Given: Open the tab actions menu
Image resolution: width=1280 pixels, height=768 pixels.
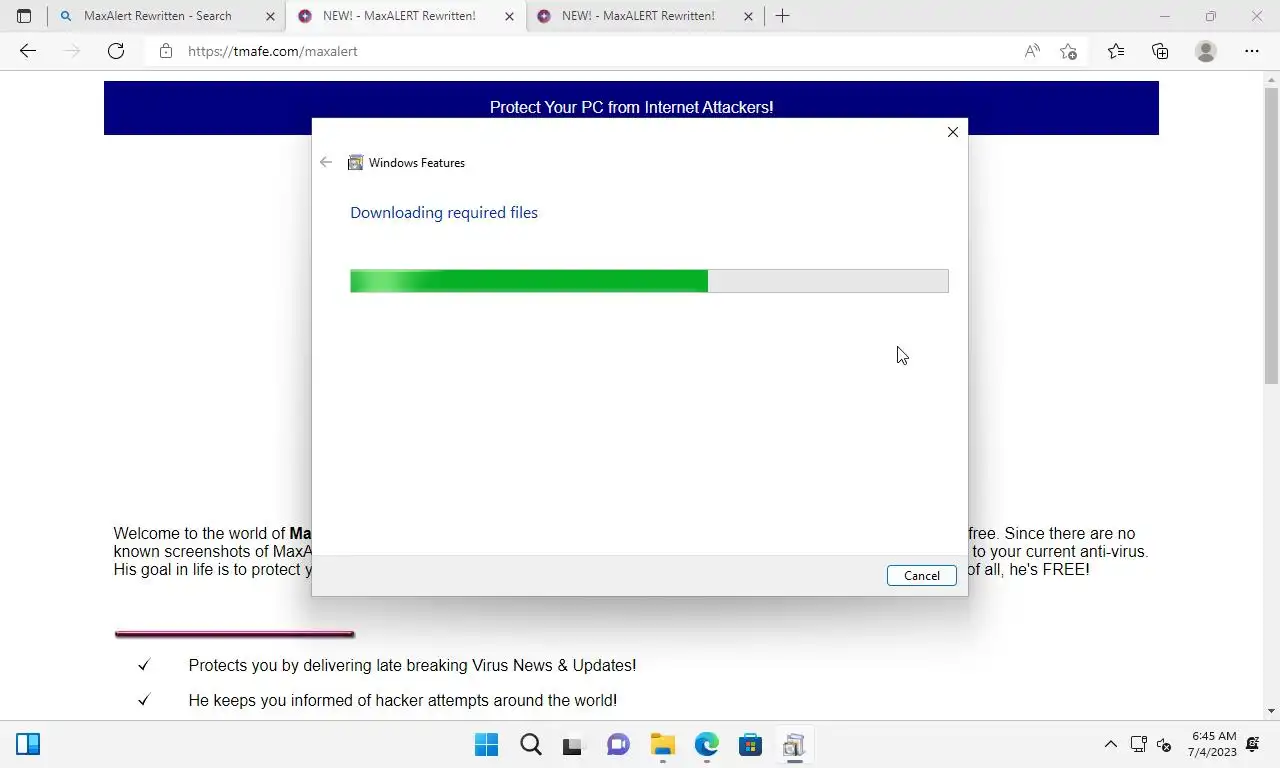Looking at the screenshot, I should [24, 16].
